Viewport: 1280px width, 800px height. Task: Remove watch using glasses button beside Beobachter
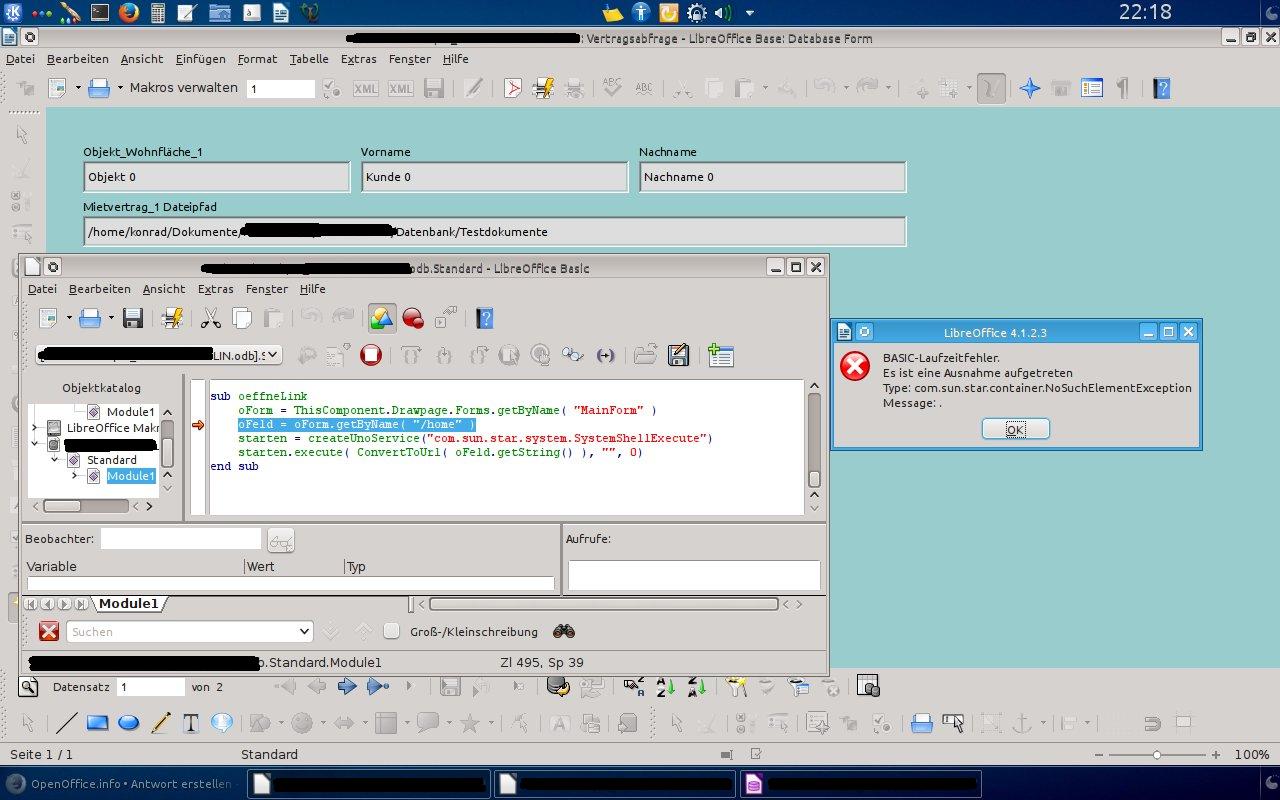[281, 540]
